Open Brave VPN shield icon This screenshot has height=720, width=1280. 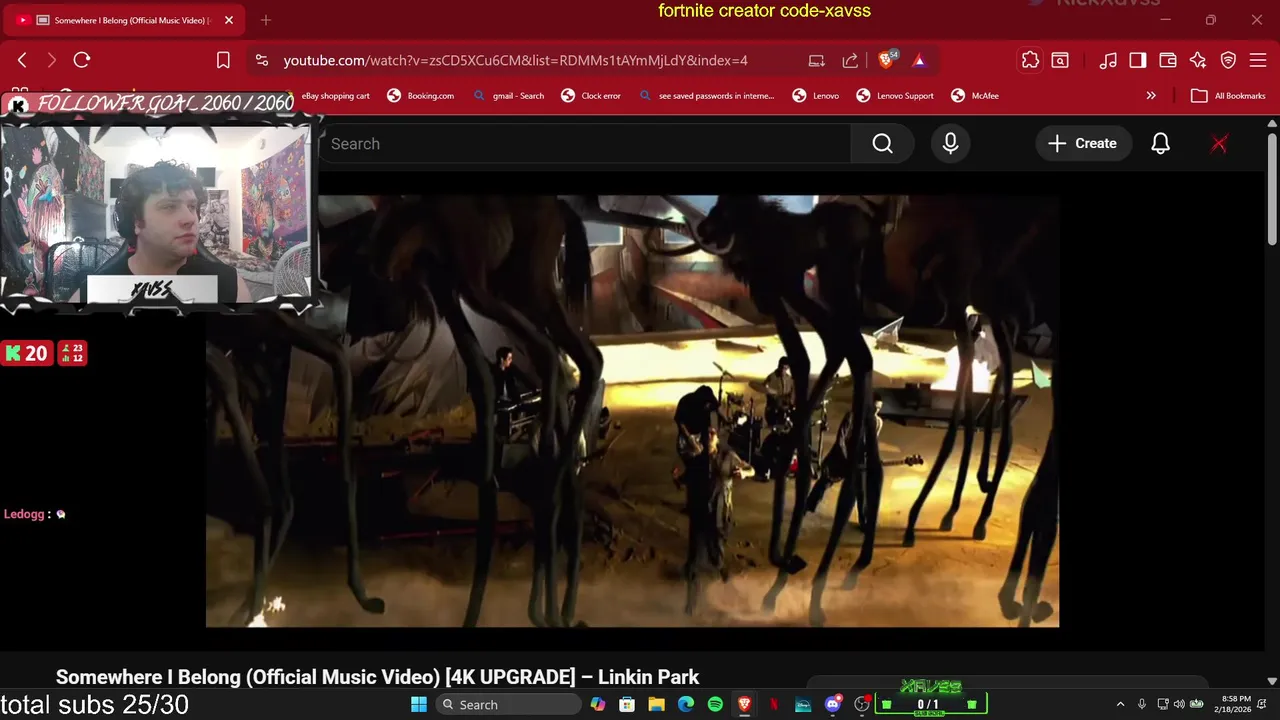pos(1228,60)
